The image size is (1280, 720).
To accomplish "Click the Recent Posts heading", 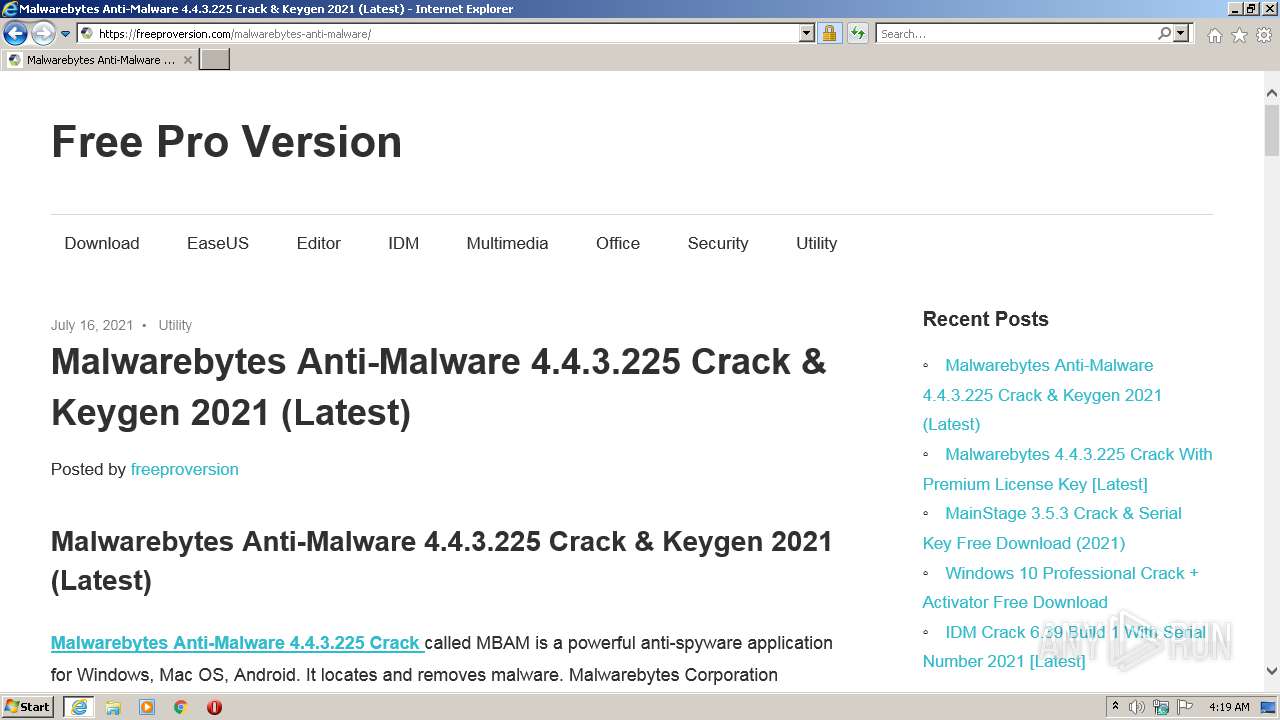I will [x=986, y=319].
